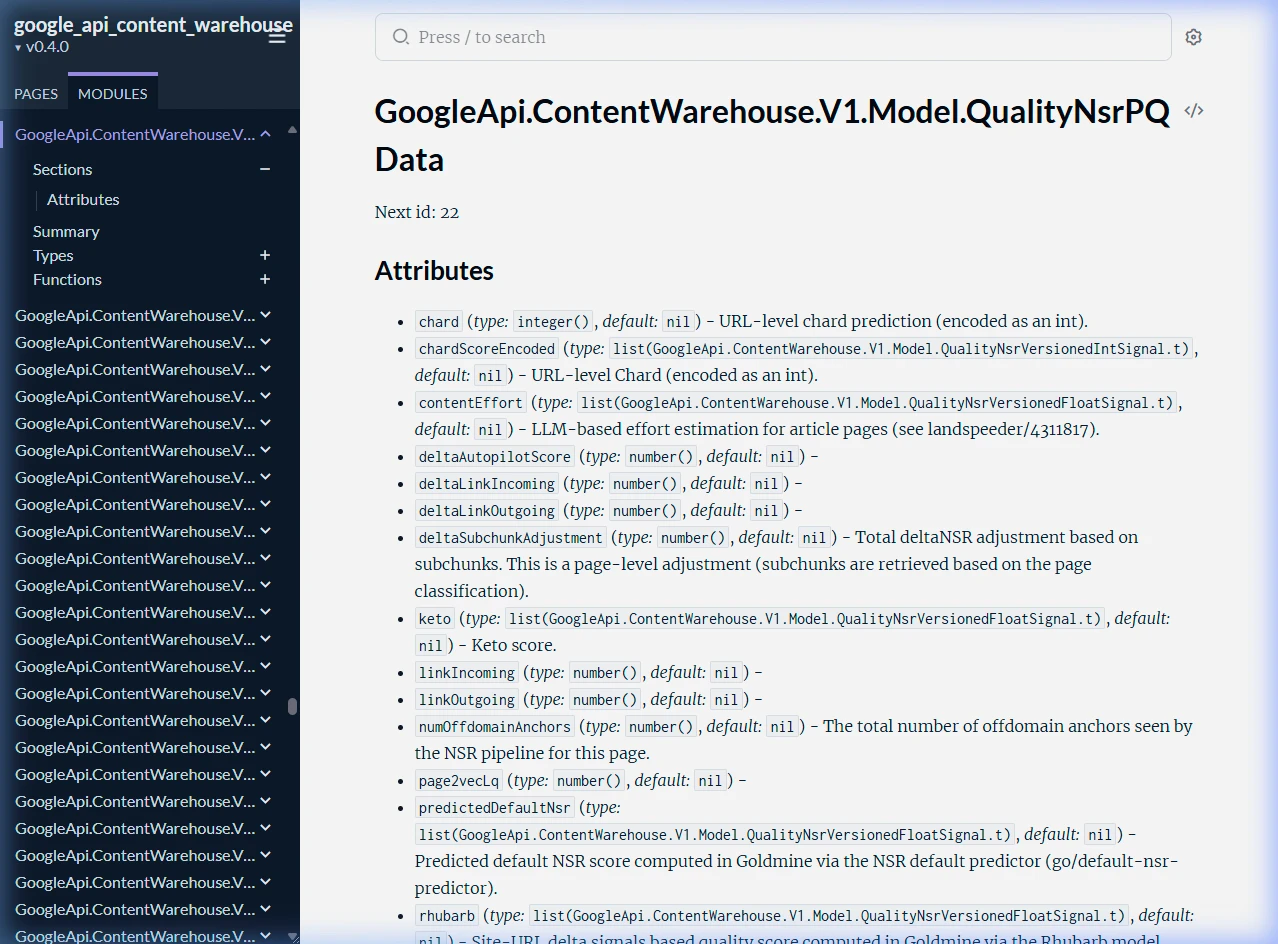This screenshot has width=1278, height=944.
Task: Switch to the PAGES tab
Action: tap(36, 93)
